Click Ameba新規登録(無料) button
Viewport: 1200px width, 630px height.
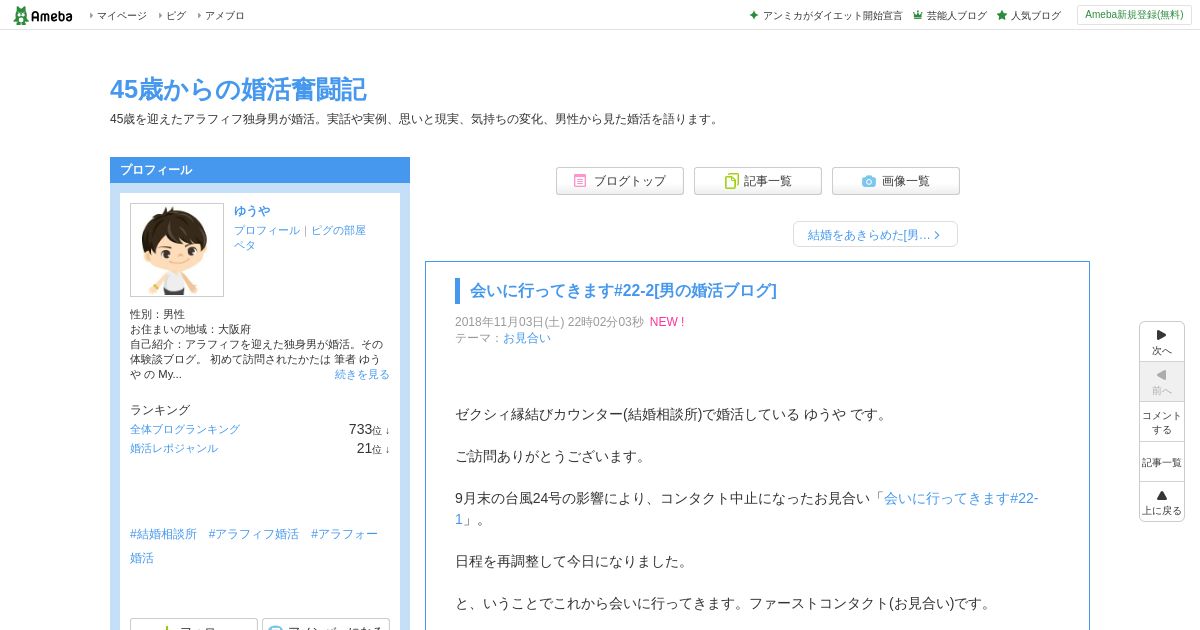pos(1134,15)
